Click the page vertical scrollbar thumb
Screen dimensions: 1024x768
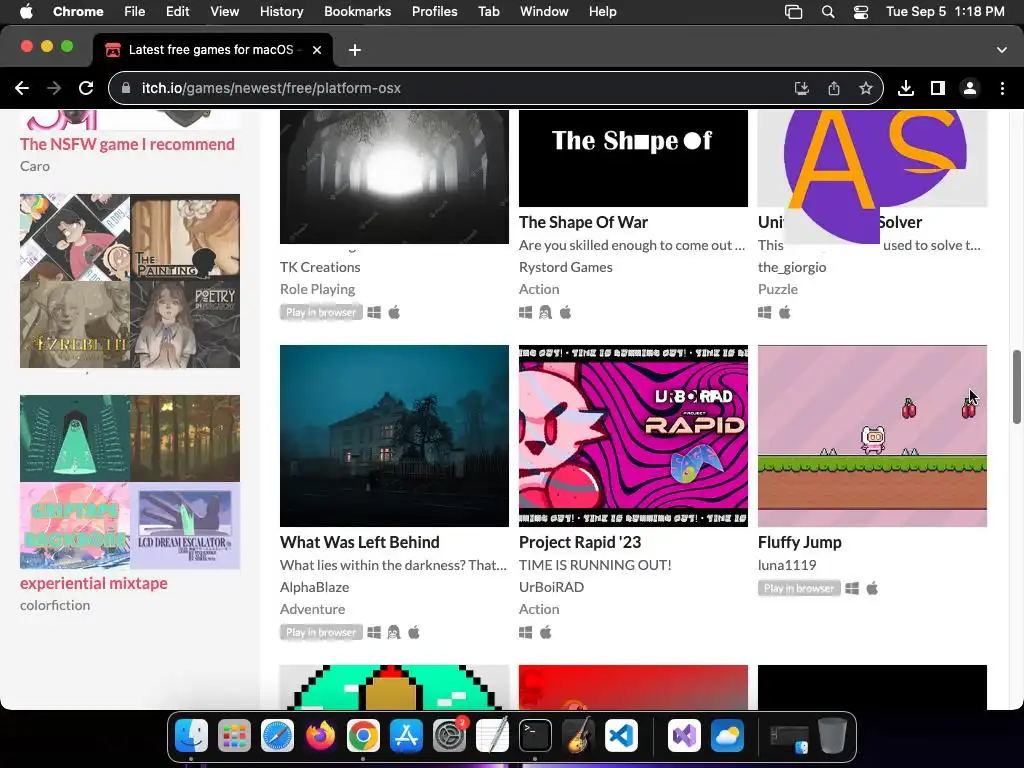(x=1016, y=387)
